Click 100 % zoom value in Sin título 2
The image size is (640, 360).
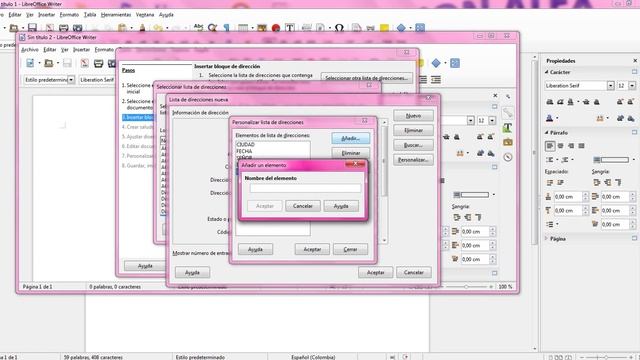[x=505, y=287]
